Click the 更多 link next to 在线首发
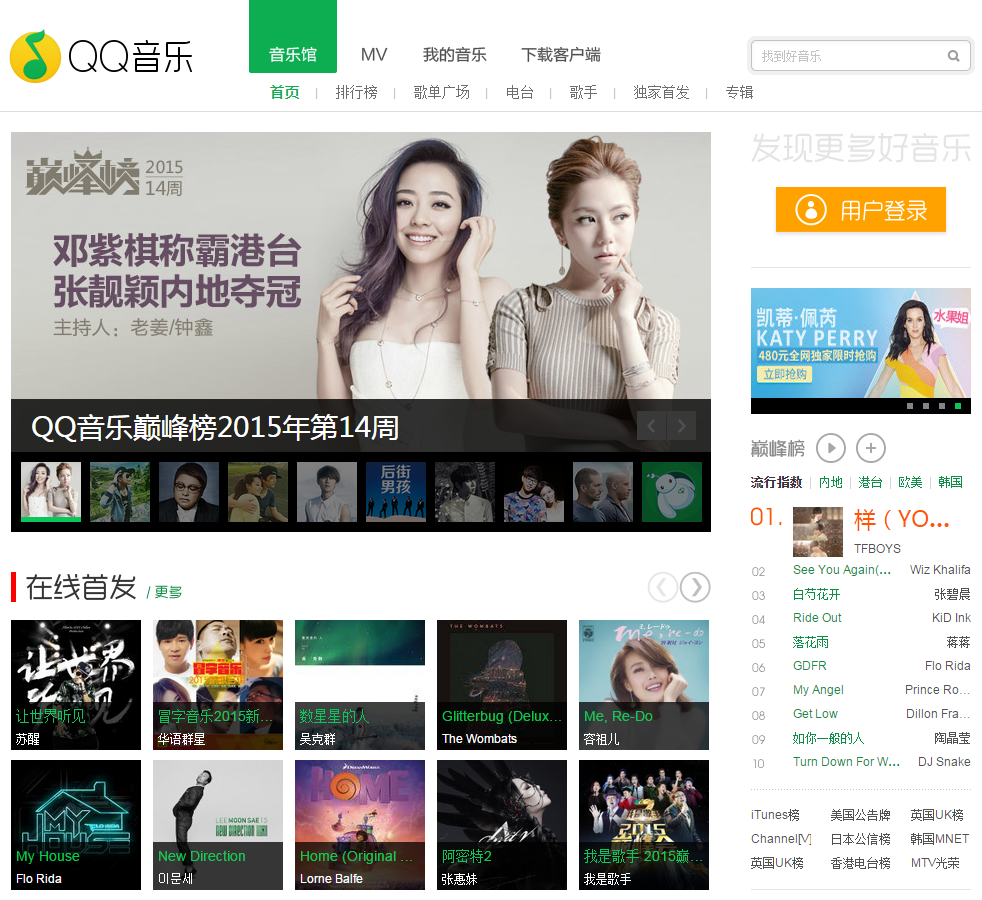The width and height of the screenshot is (982, 900). [168, 592]
